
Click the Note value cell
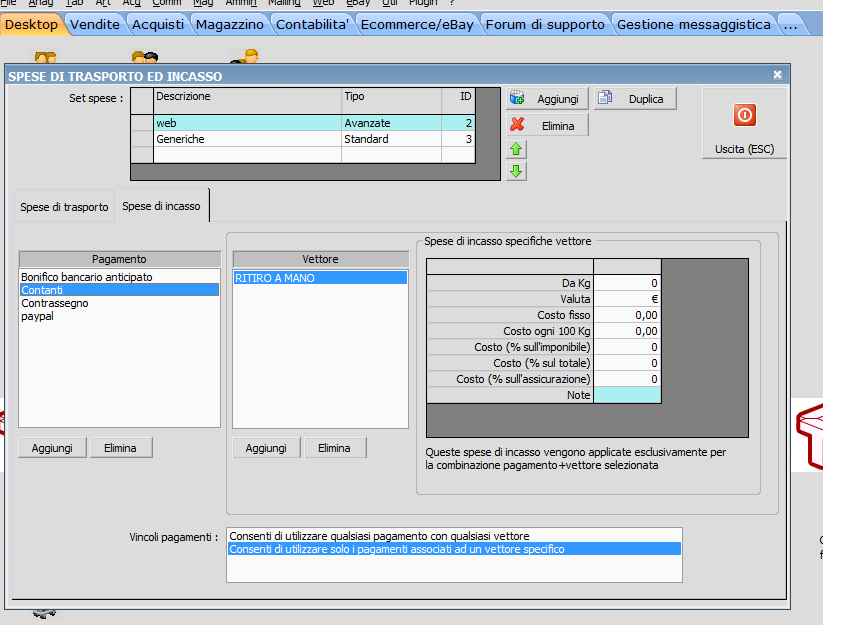[627, 395]
